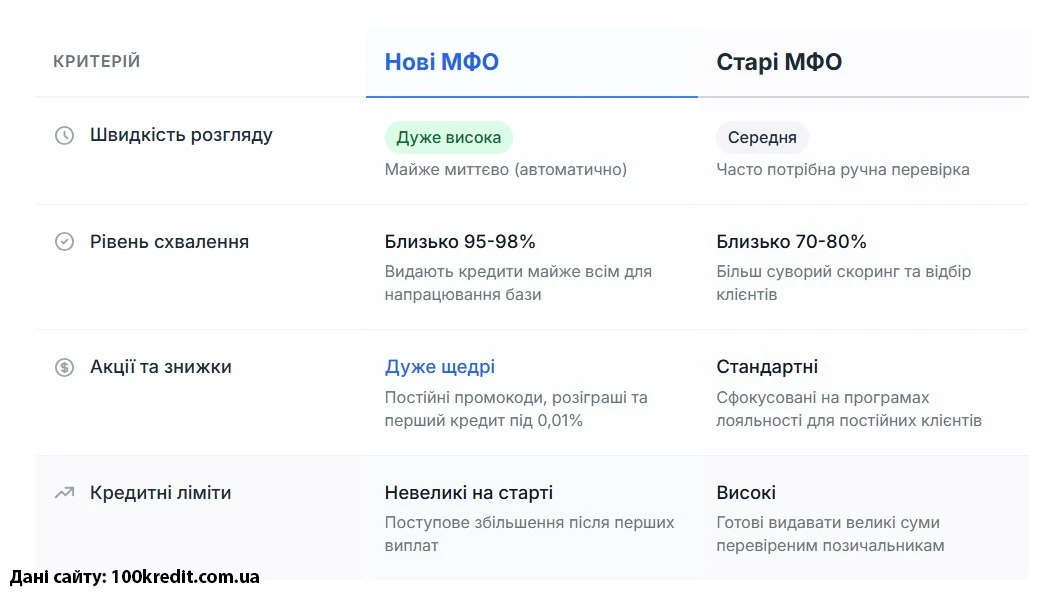Click the Швидкість розгляду row label
The image size is (1041, 601).
click(x=181, y=135)
